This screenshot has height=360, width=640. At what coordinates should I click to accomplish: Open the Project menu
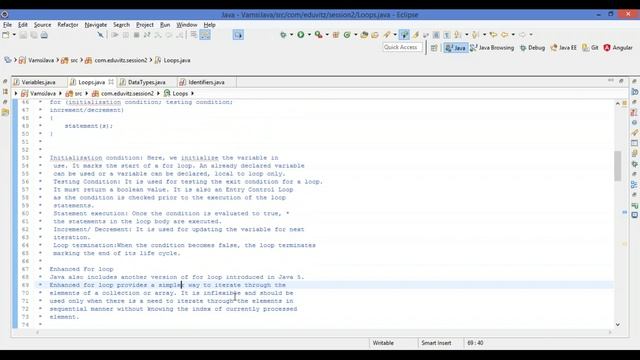pyautogui.click(x=145, y=25)
